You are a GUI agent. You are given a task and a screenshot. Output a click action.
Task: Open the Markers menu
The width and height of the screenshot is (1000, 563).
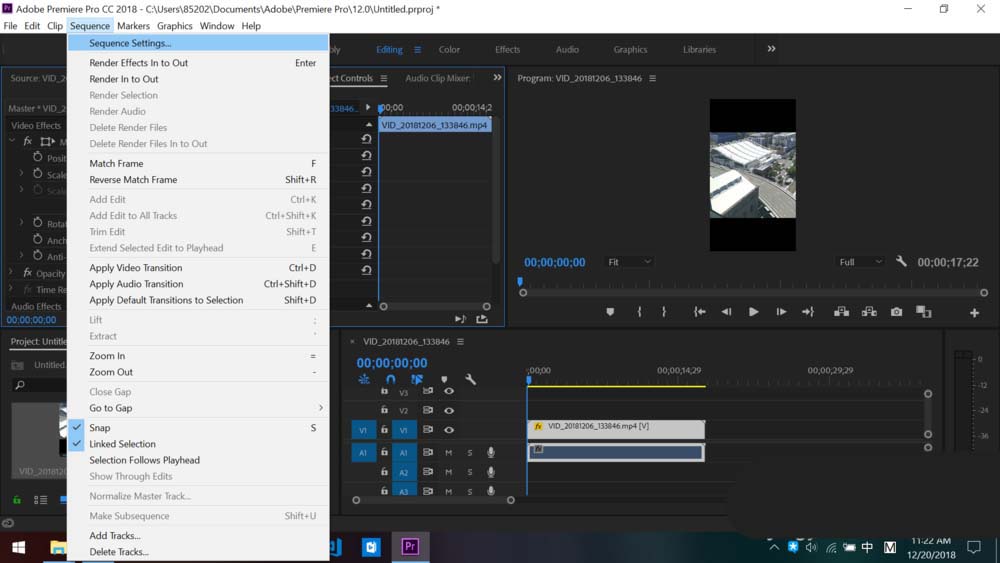(133, 26)
